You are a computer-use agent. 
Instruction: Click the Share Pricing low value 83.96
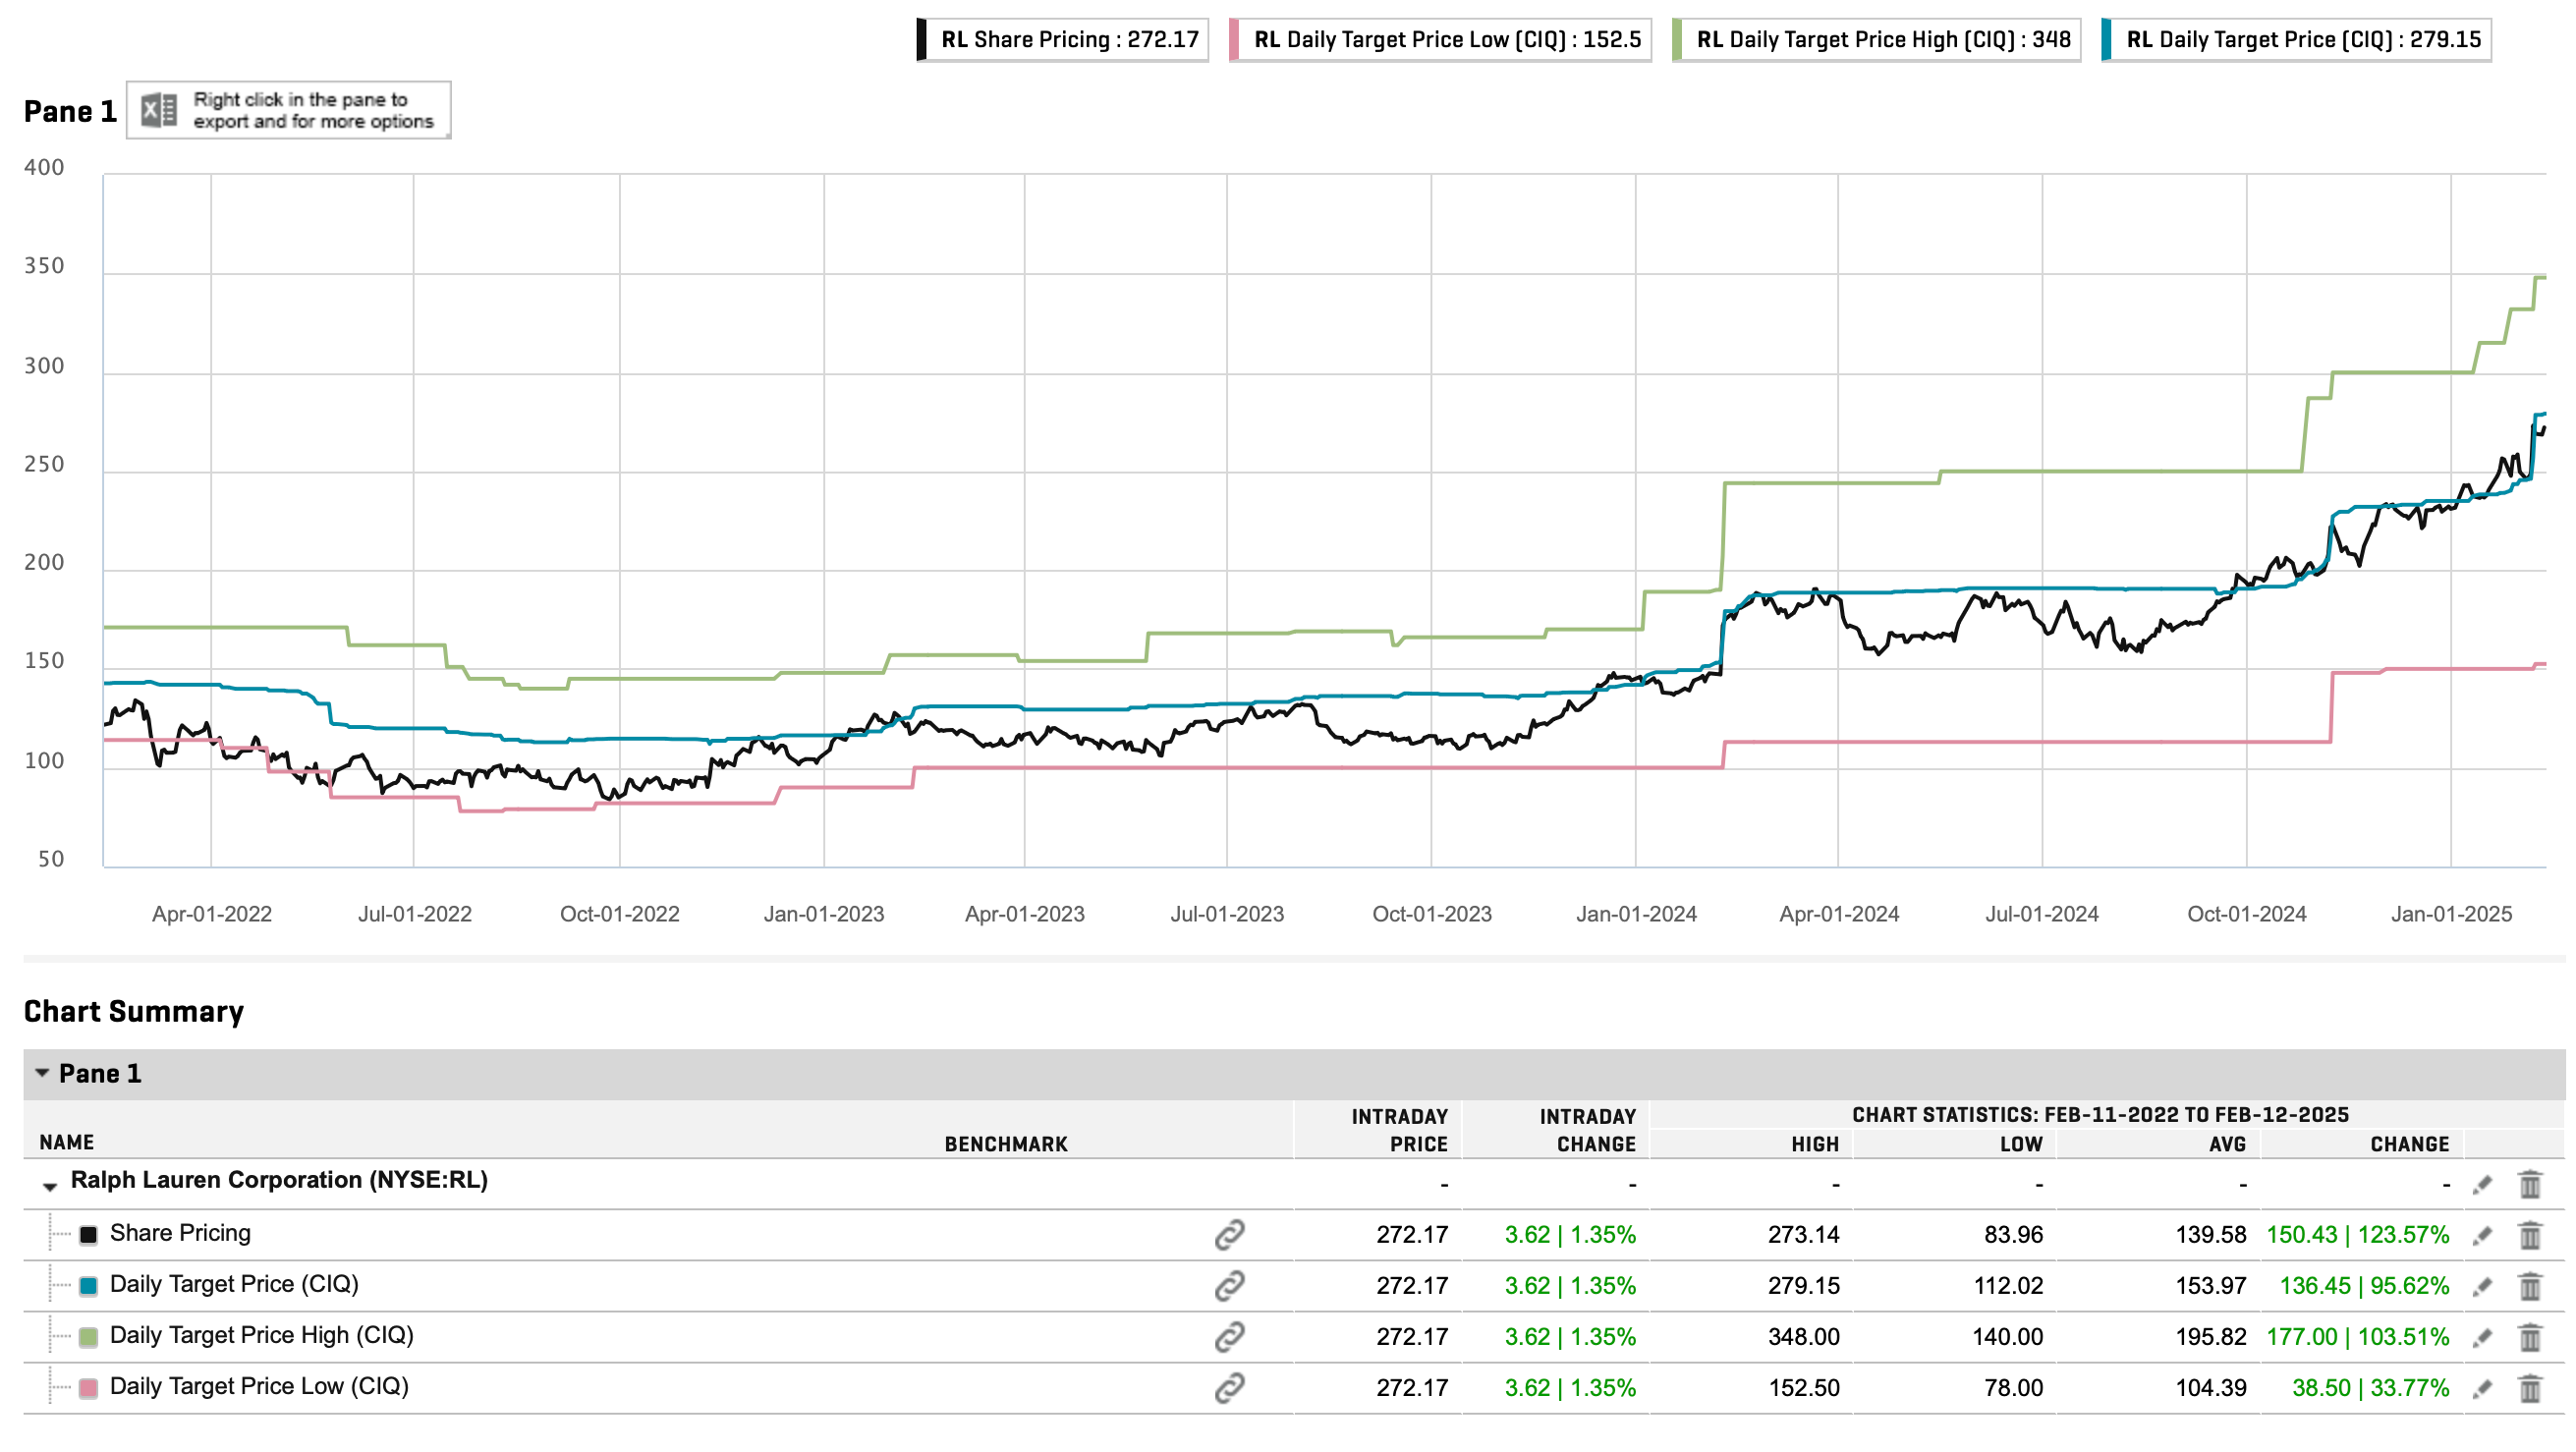pyautogui.click(x=2013, y=1235)
